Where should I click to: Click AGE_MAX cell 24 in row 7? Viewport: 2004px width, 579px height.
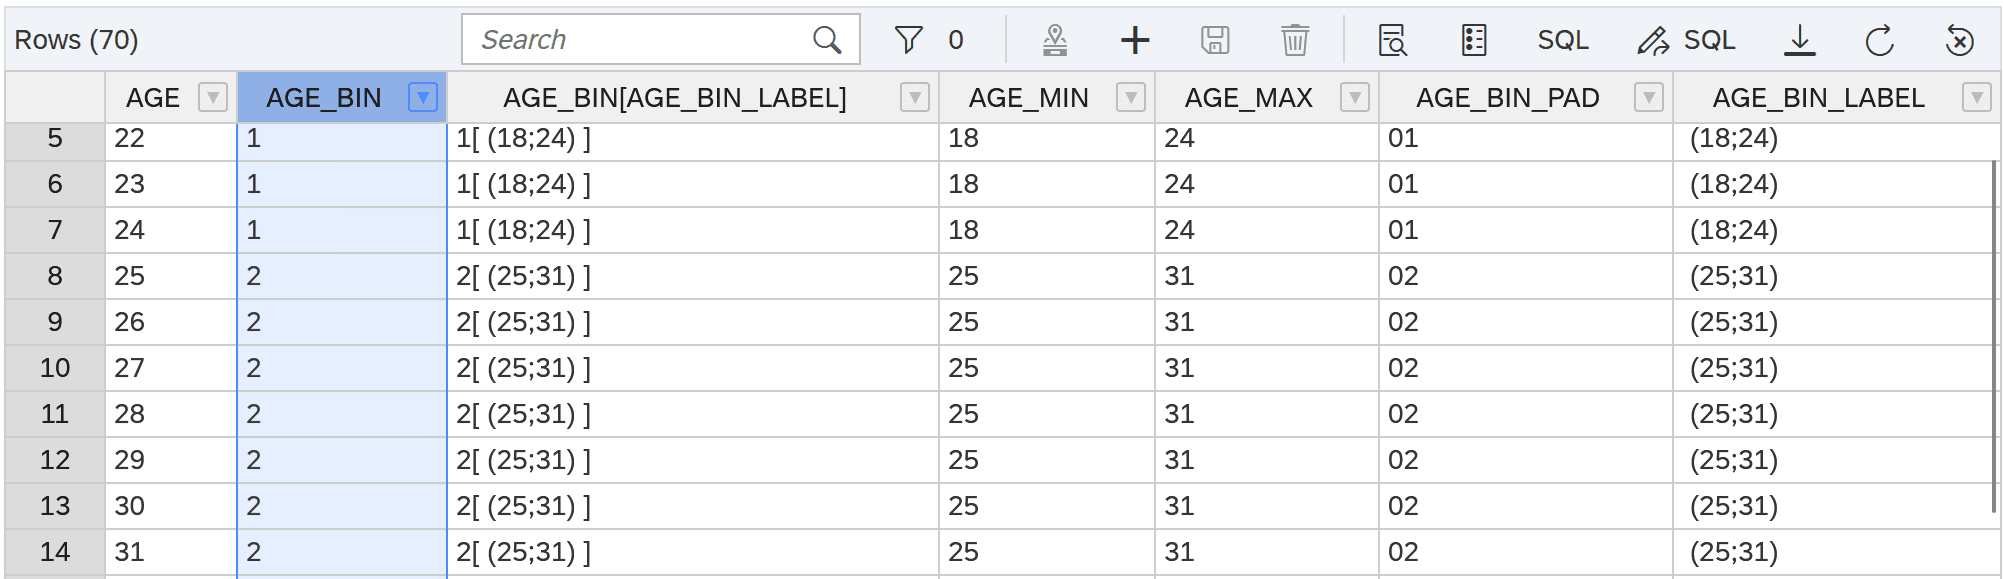tap(1267, 230)
